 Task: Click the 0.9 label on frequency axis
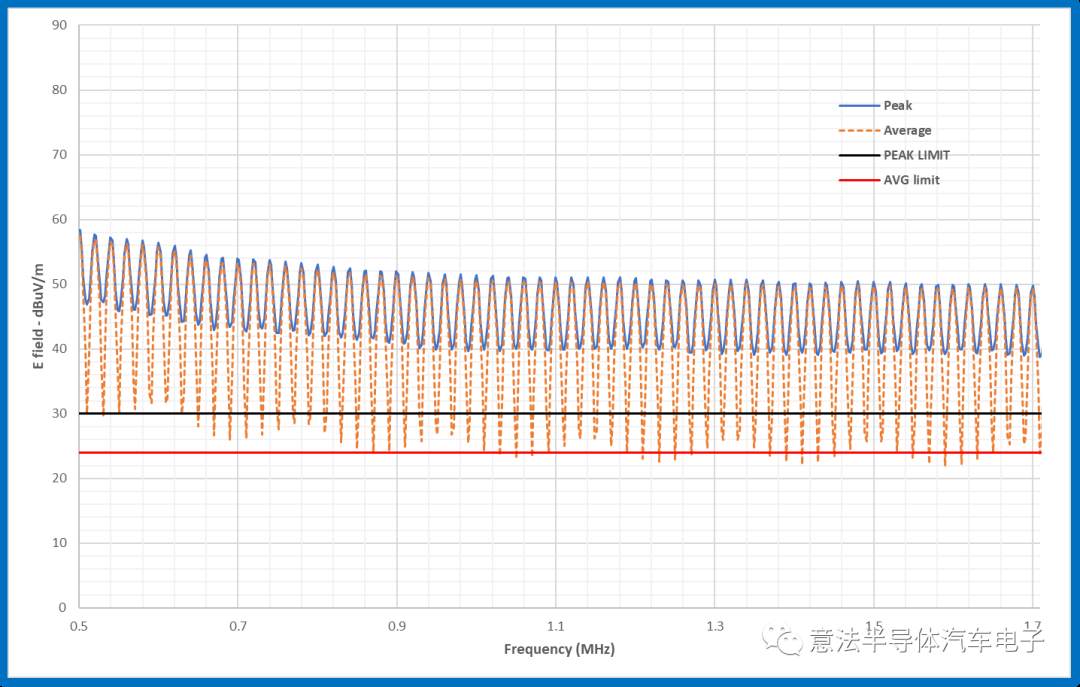(396, 625)
